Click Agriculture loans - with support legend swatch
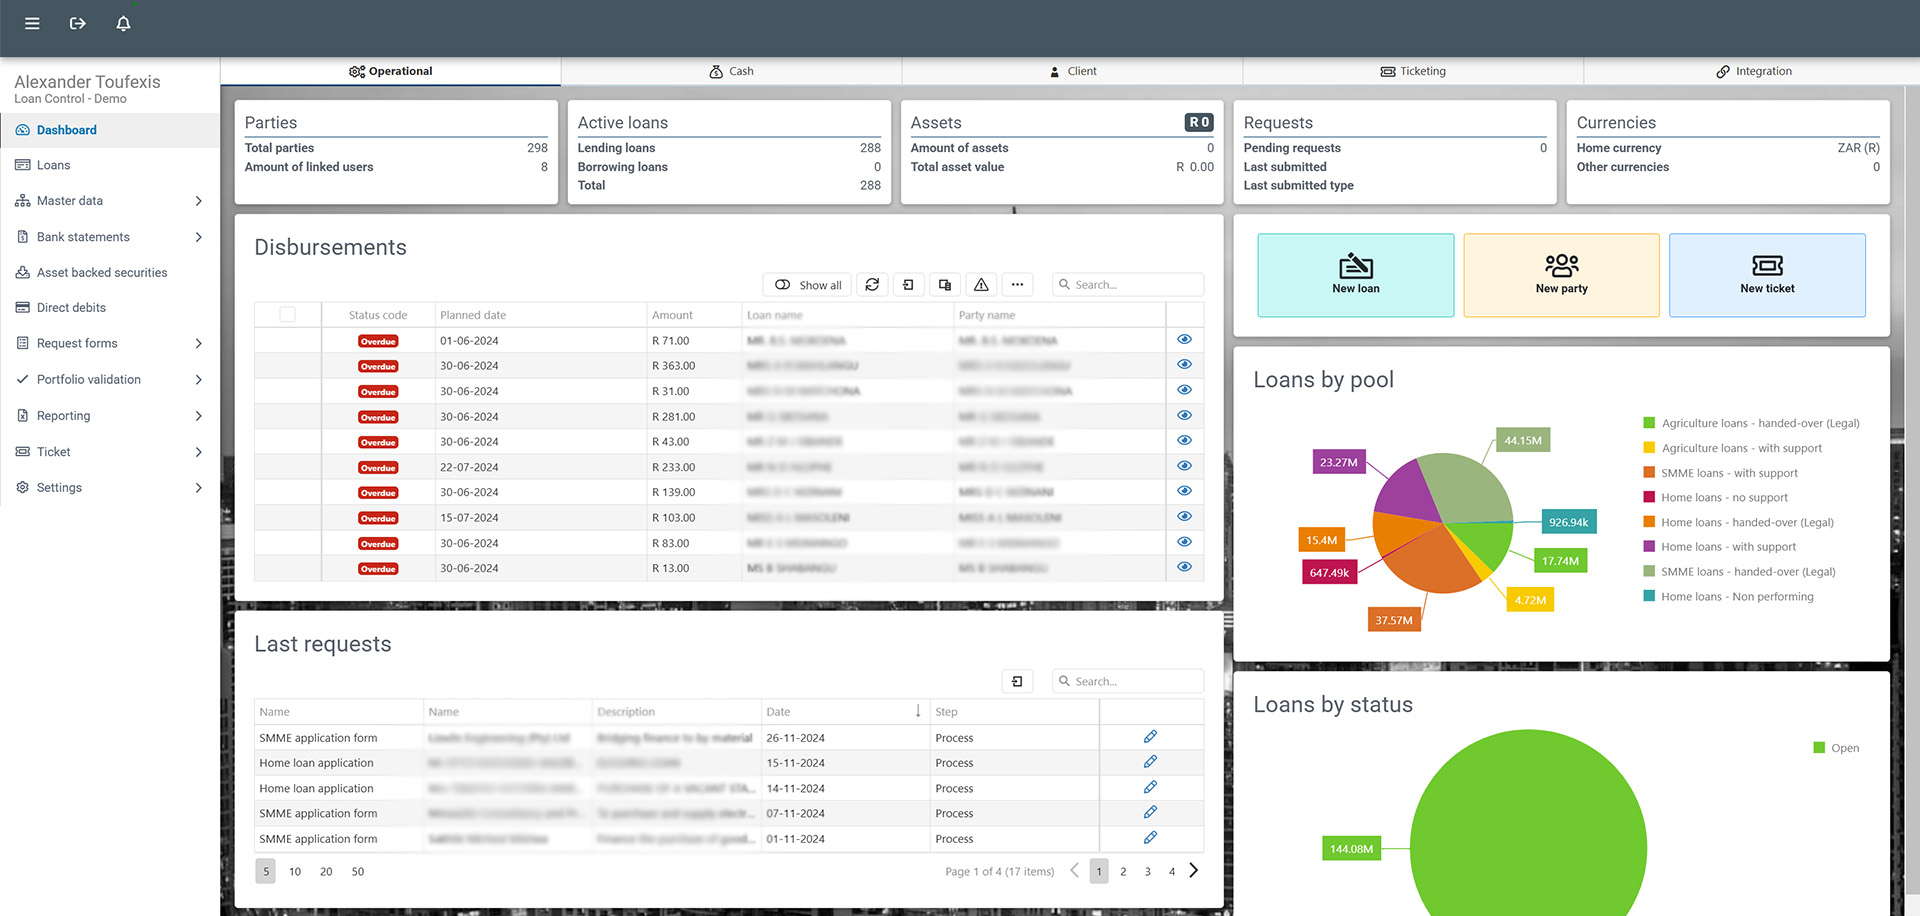Image resolution: width=1920 pixels, height=916 pixels. point(1649,448)
